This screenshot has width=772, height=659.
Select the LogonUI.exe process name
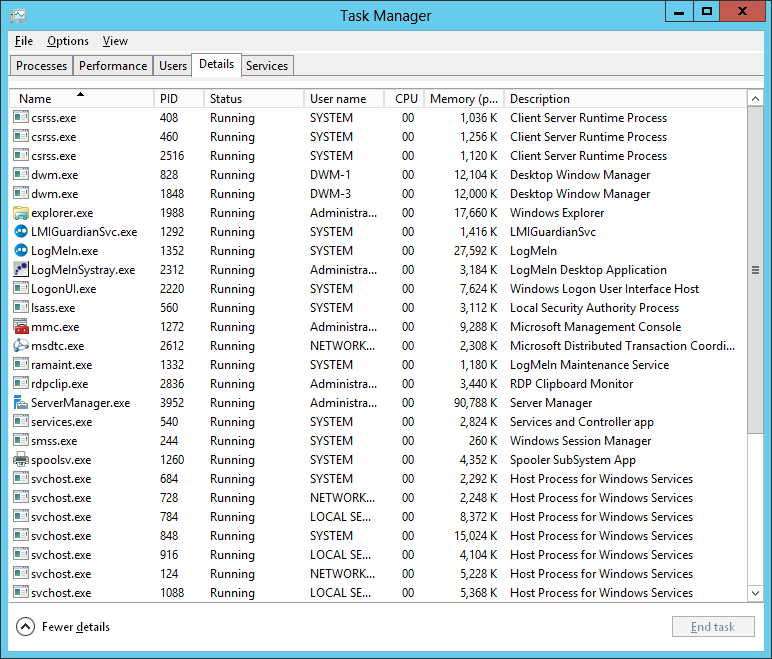tap(64, 289)
